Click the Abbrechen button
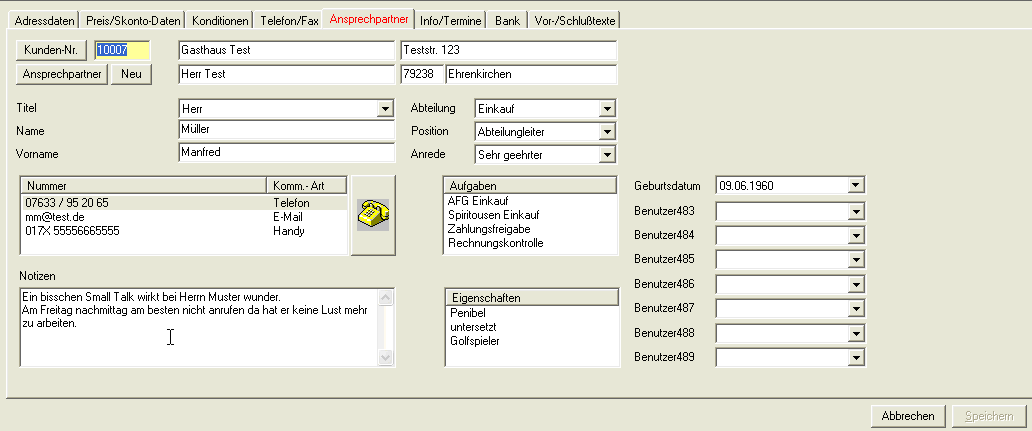 [908, 416]
